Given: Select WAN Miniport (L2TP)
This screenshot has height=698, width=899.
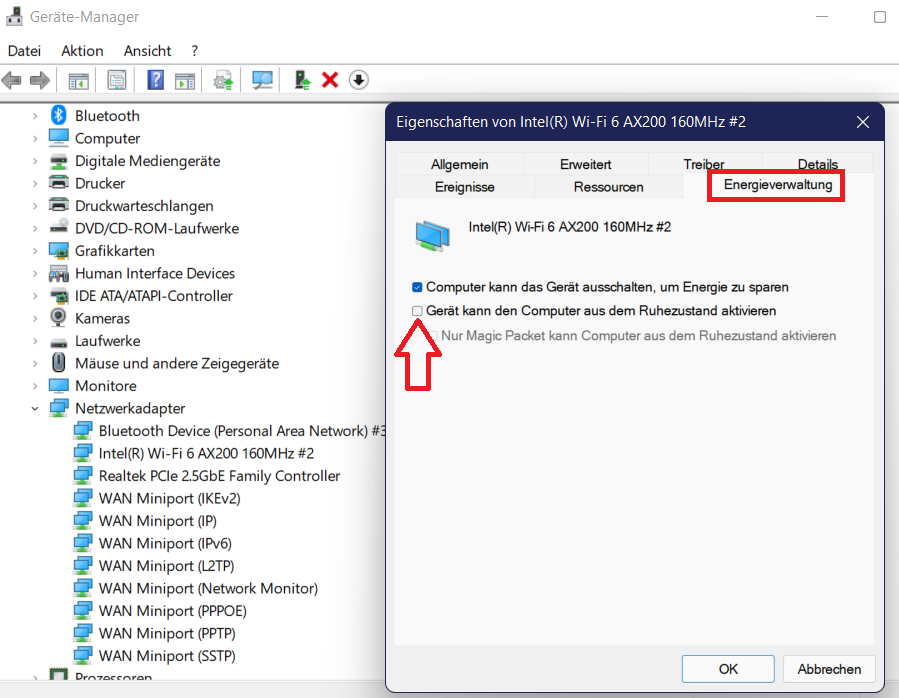Looking at the screenshot, I should 166,566.
